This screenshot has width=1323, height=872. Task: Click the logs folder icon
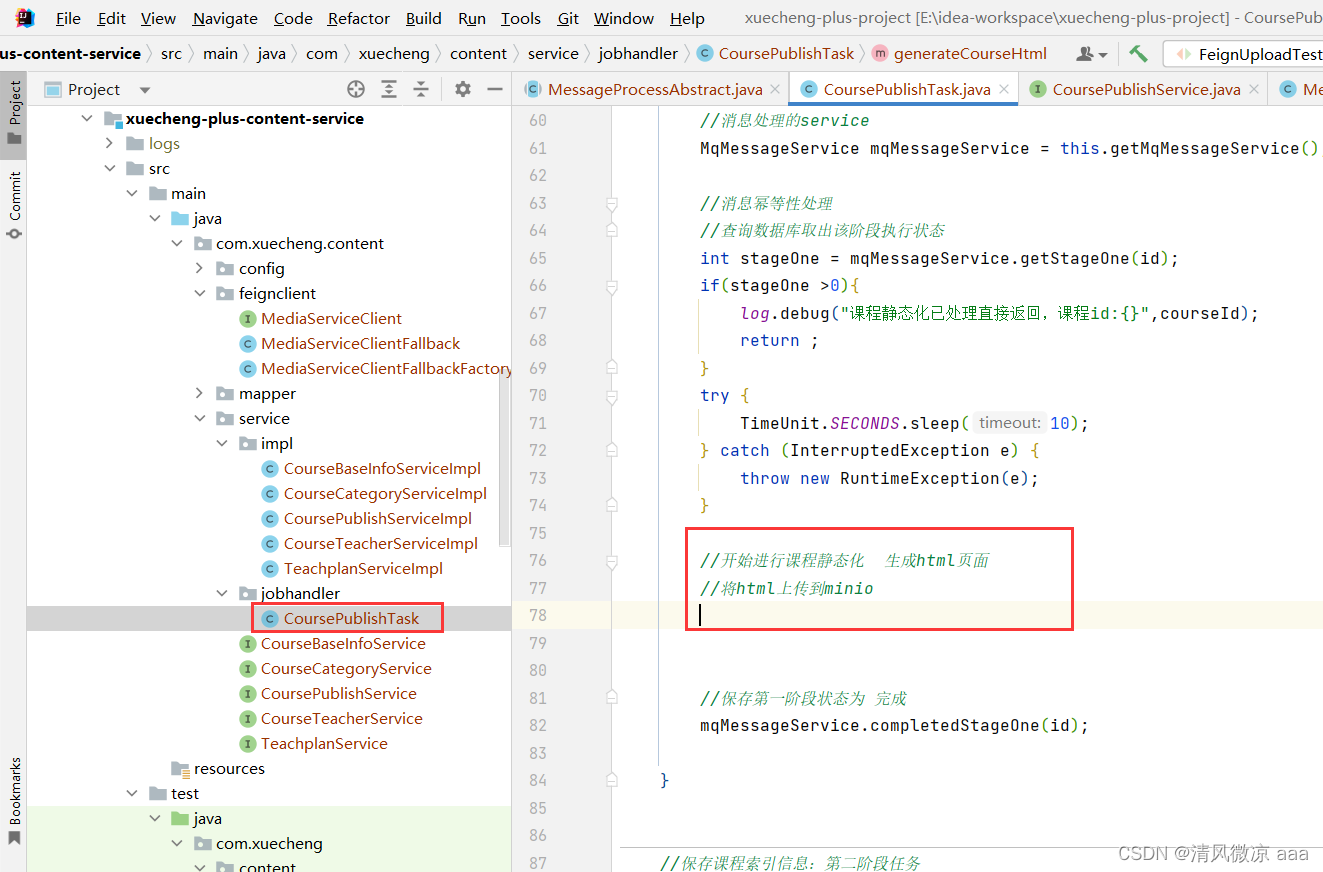pos(136,143)
